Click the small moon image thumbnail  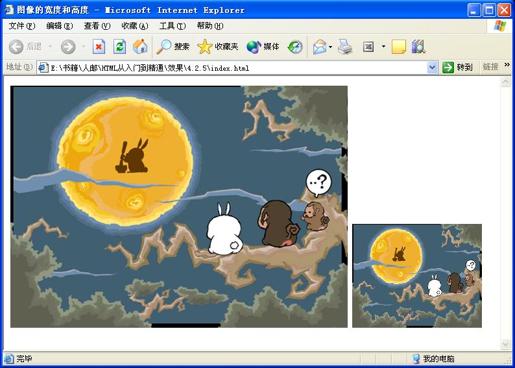[x=417, y=276]
